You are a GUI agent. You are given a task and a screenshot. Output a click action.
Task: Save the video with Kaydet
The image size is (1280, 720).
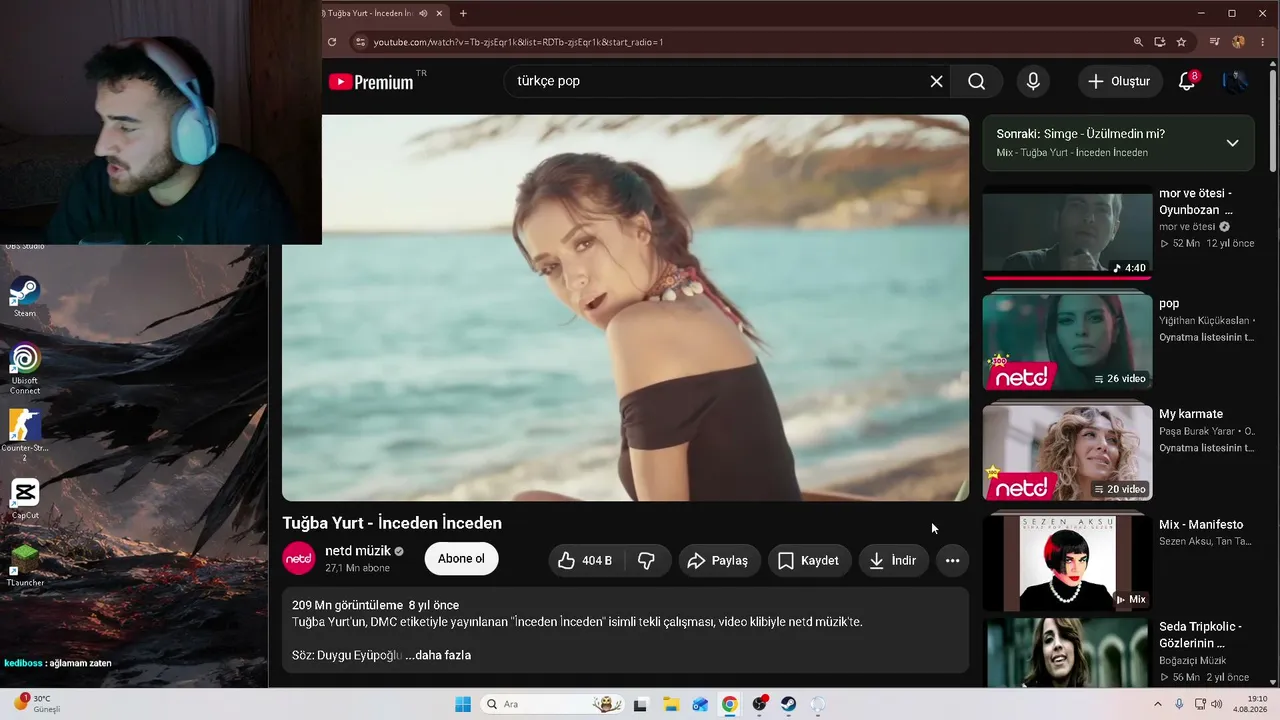(x=810, y=560)
